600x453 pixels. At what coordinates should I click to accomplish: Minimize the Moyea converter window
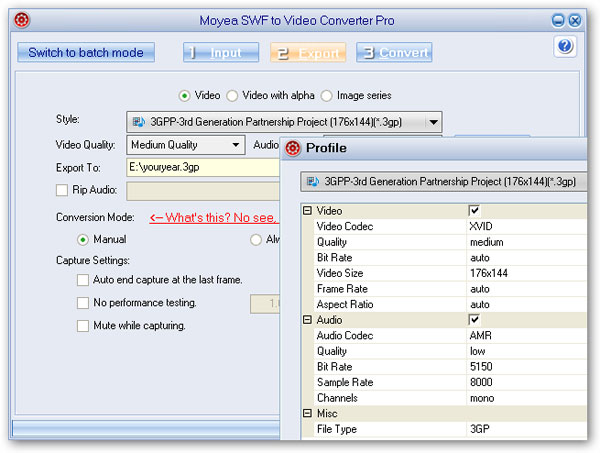[x=558, y=20]
